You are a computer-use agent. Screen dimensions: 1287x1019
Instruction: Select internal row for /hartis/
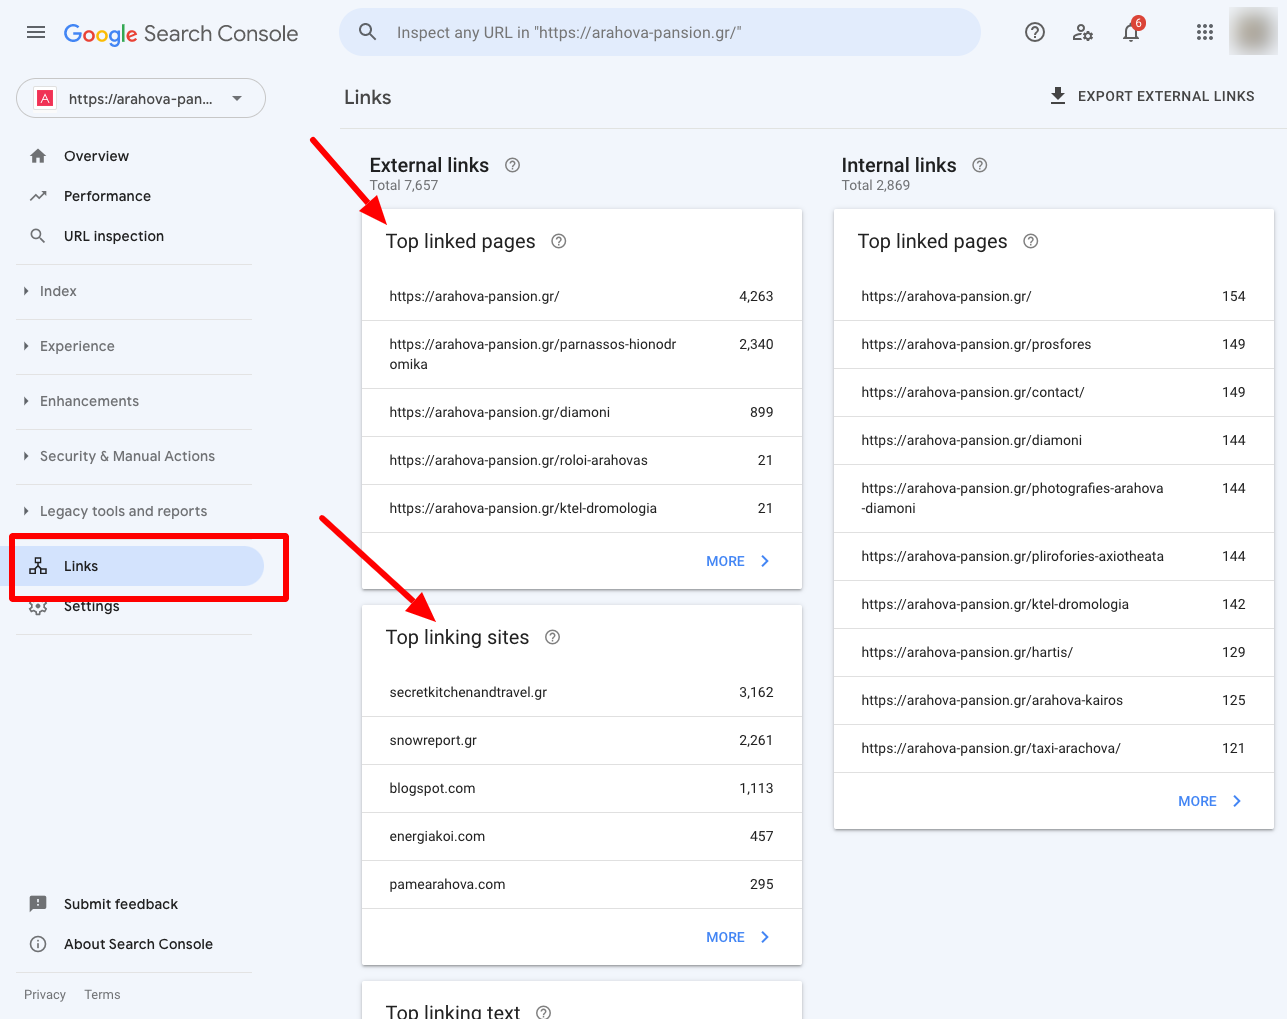click(x=1054, y=652)
